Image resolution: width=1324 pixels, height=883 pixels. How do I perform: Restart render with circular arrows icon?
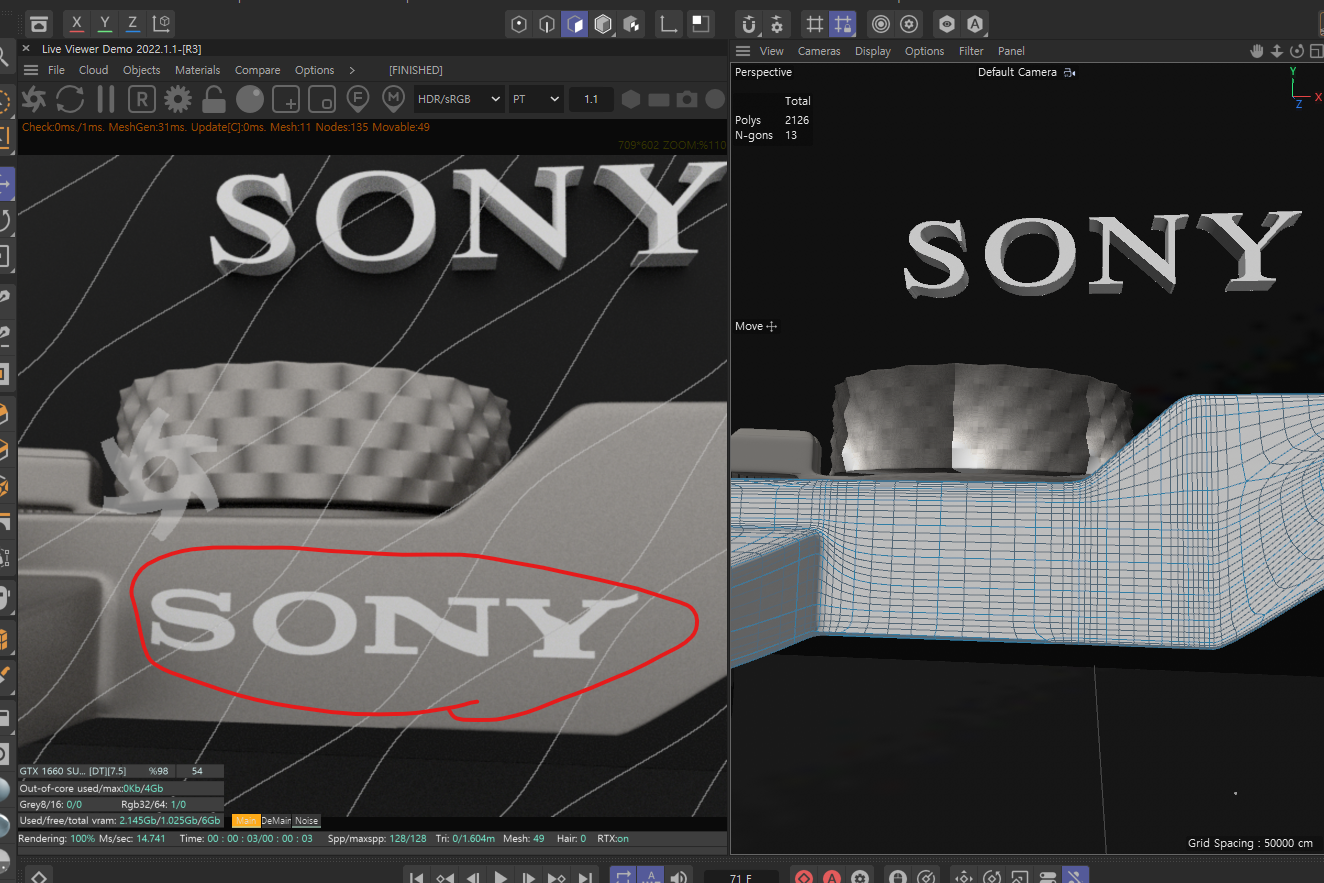pos(70,99)
